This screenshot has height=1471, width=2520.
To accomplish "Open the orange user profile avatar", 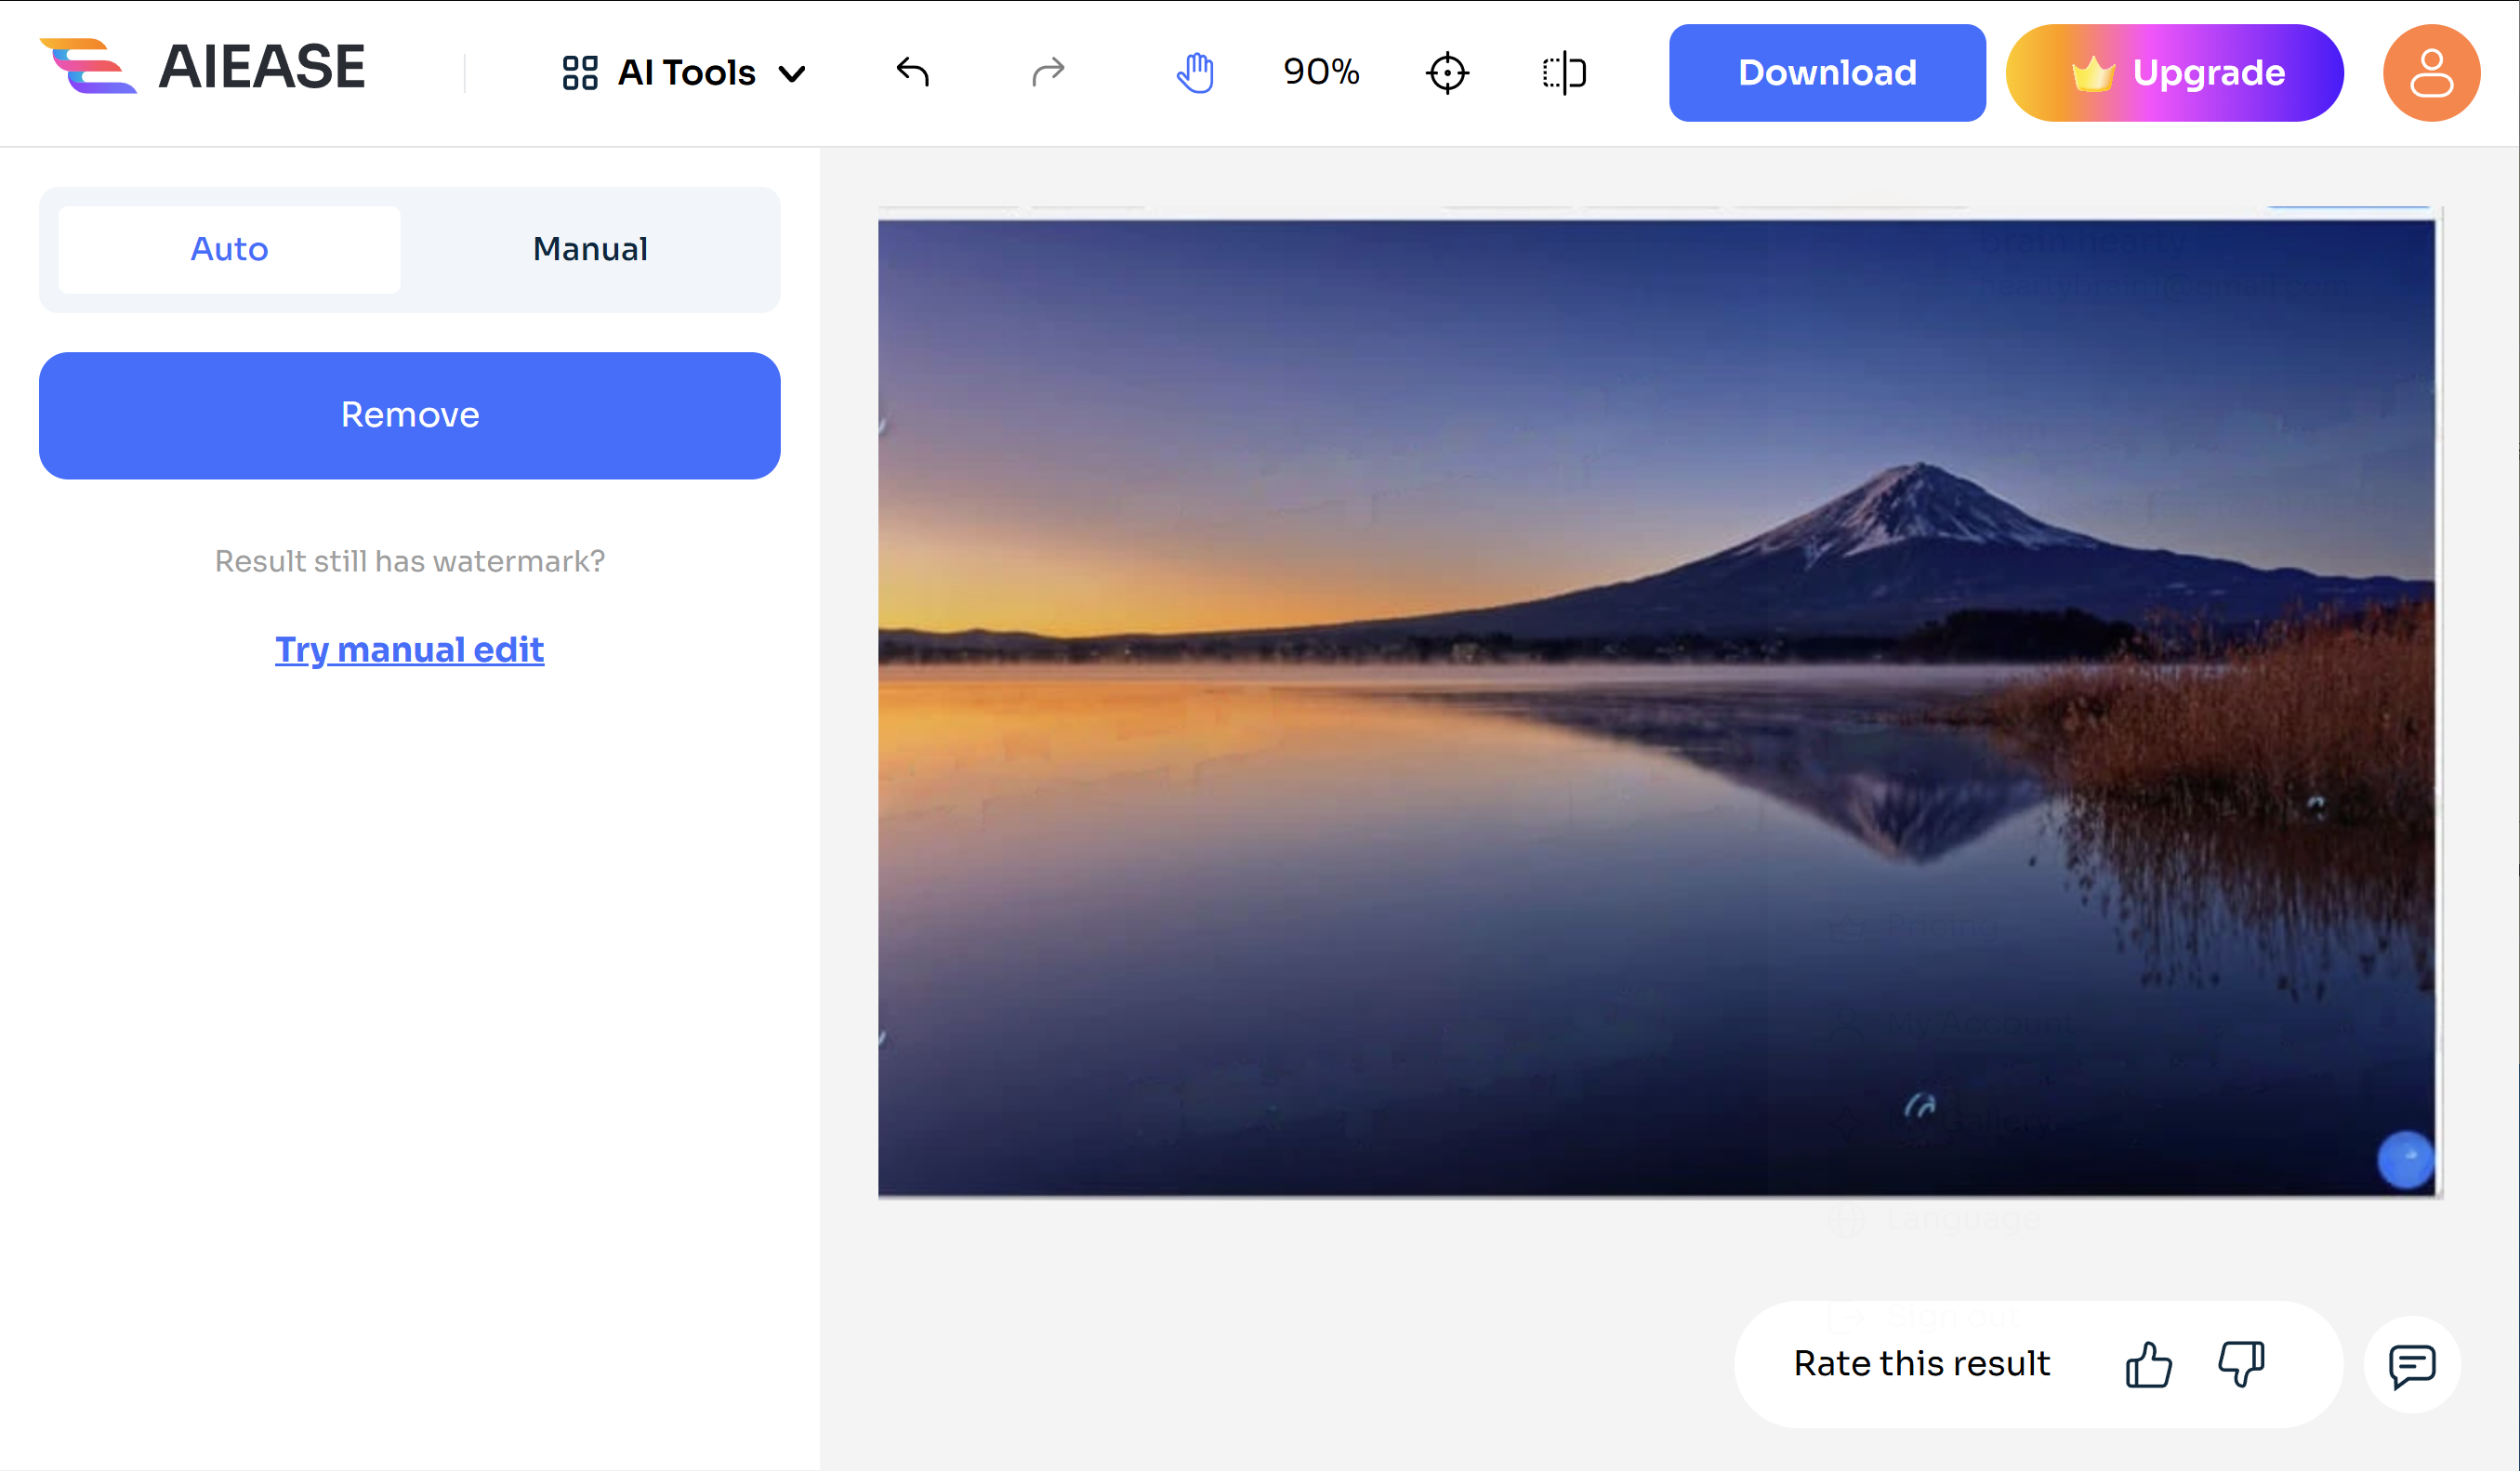I will tap(2431, 73).
